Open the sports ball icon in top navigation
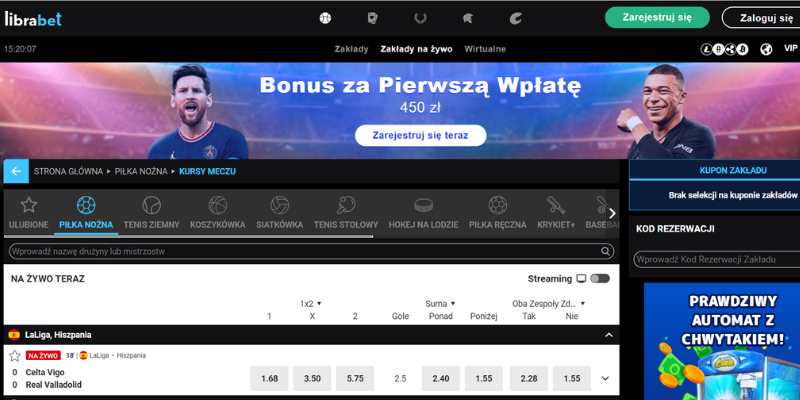 (x=325, y=18)
